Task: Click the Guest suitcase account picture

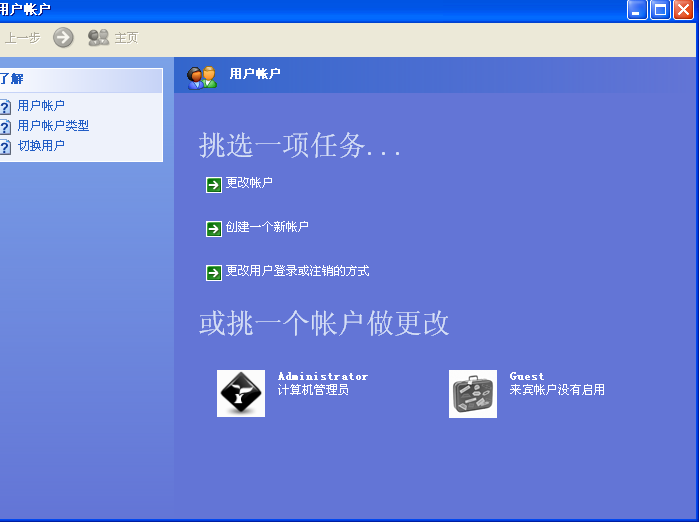Action: pos(473,394)
